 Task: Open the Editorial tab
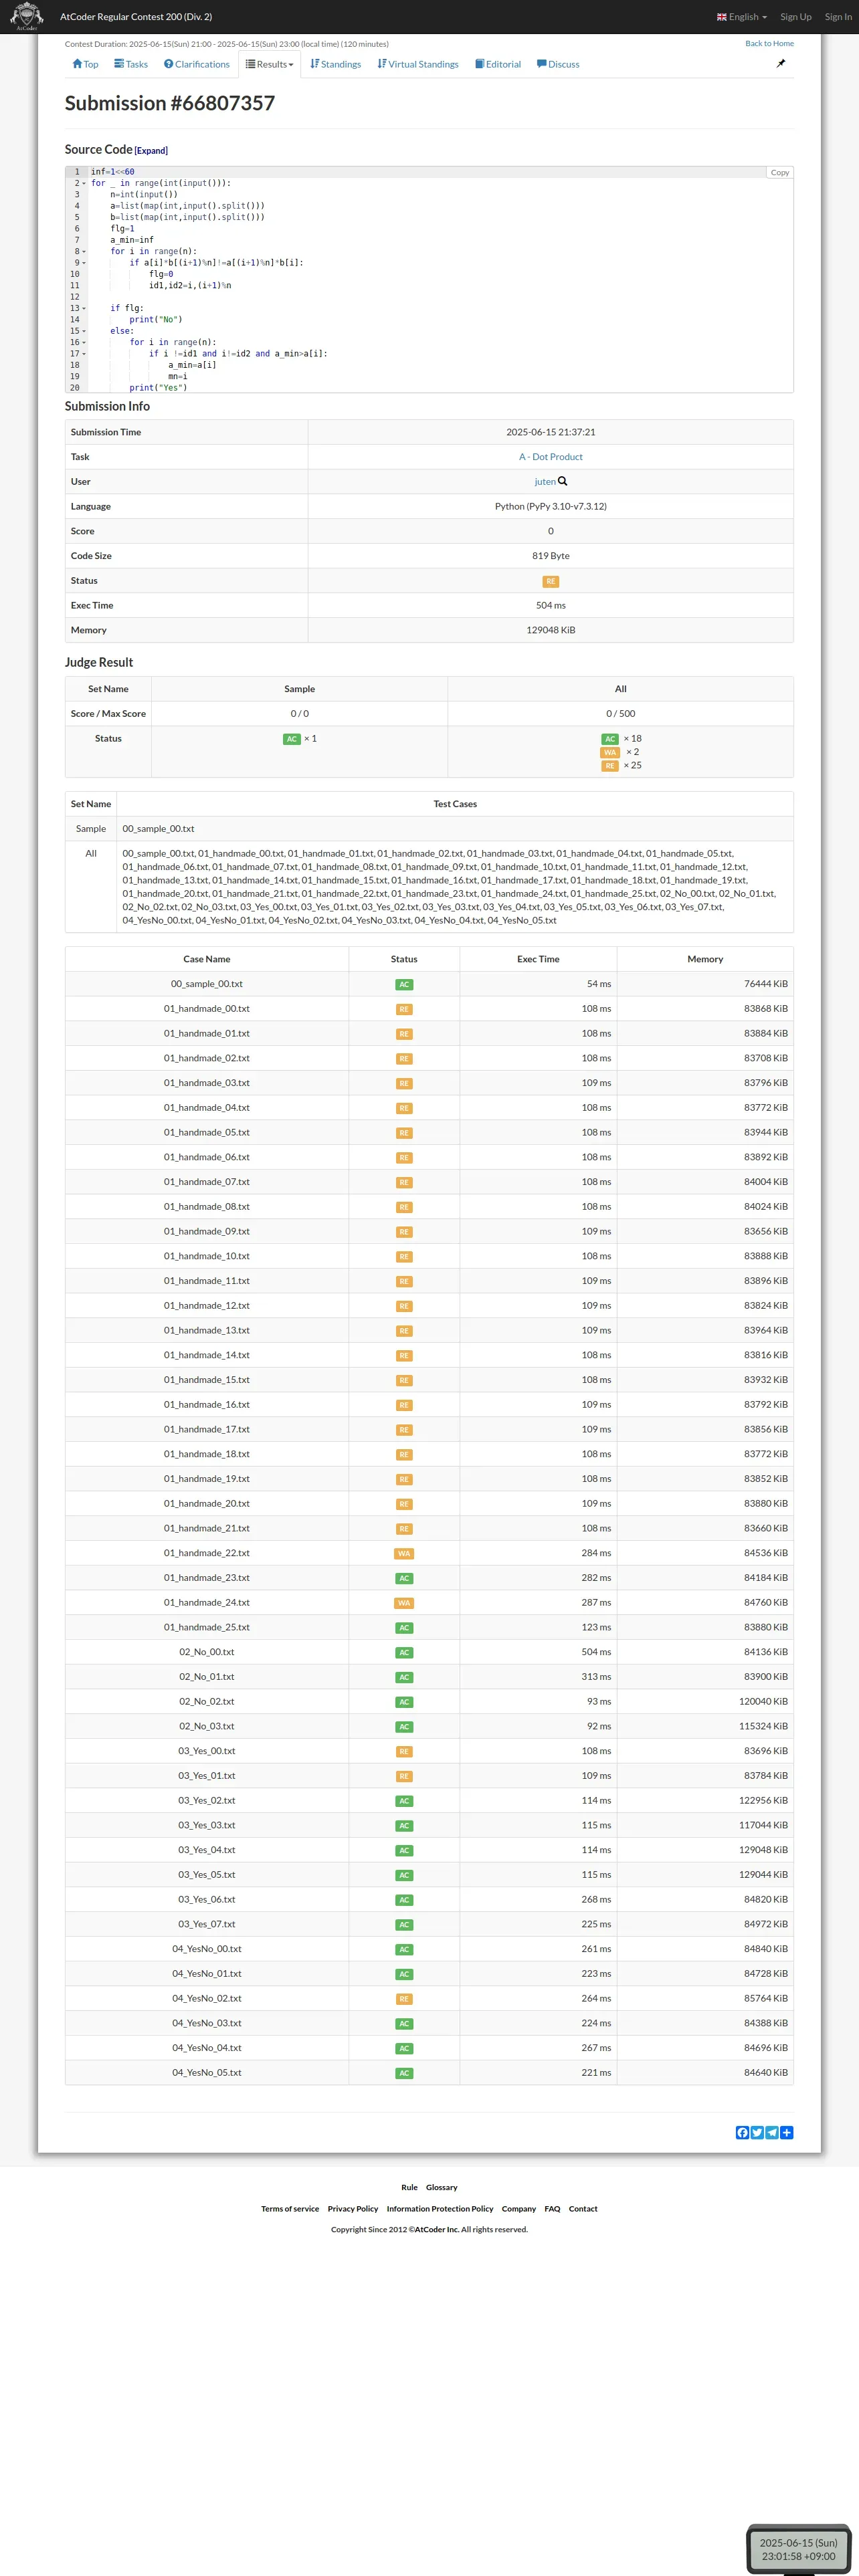click(x=498, y=64)
